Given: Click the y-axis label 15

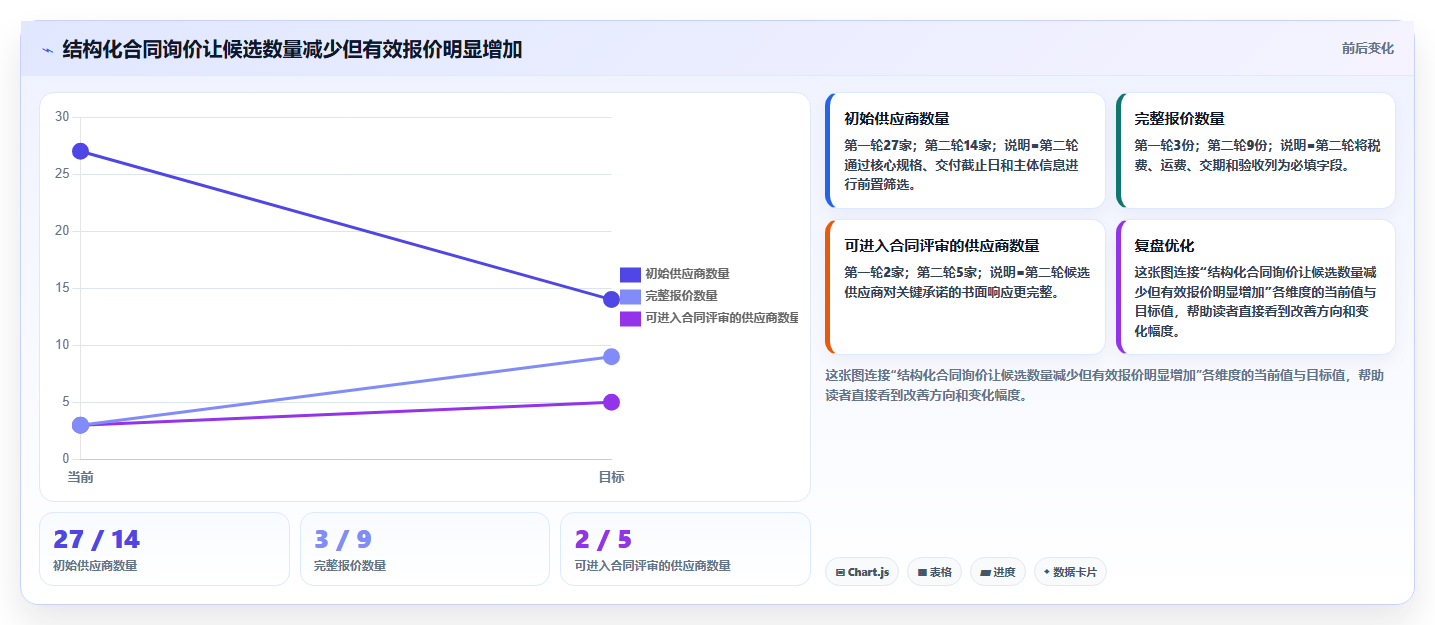Looking at the screenshot, I should [x=62, y=288].
